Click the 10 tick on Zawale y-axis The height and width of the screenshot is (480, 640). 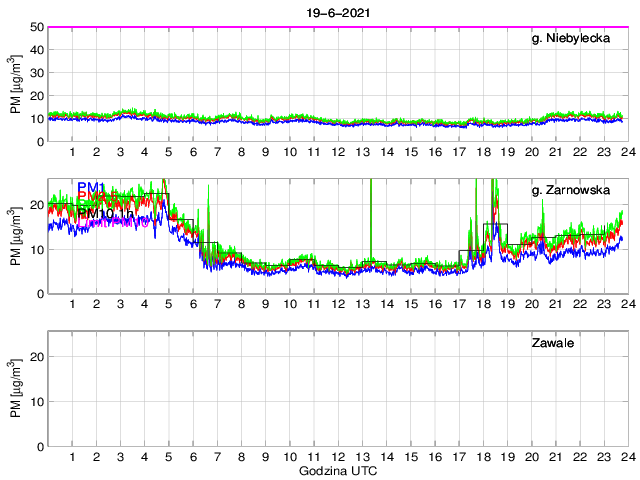click(36, 401)
